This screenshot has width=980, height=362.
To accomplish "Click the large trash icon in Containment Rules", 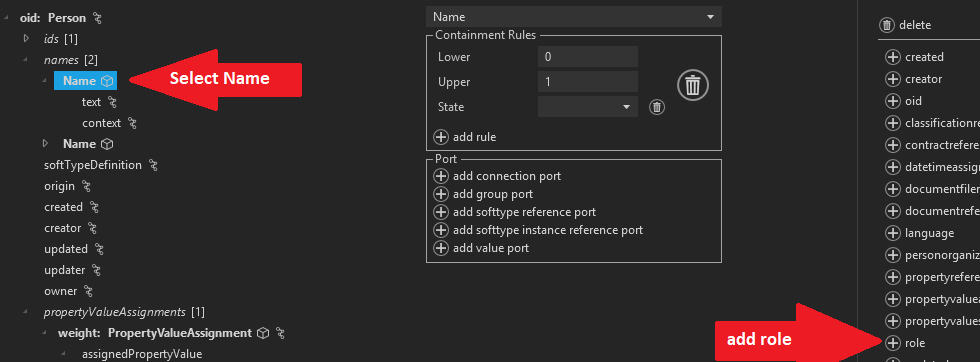I will (692, 84).
